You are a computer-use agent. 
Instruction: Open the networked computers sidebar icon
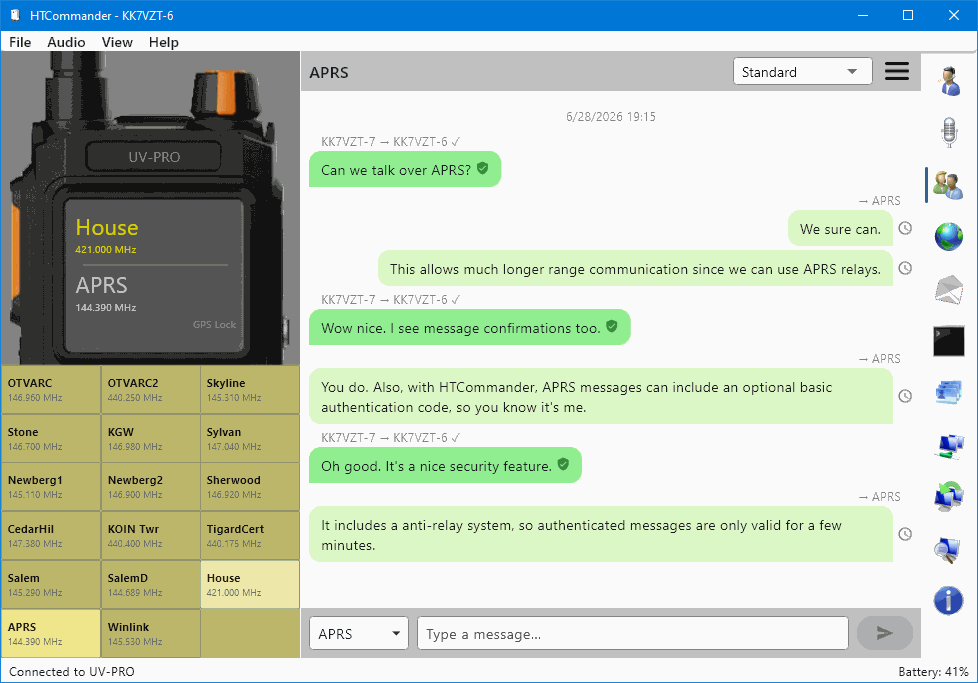949,445
